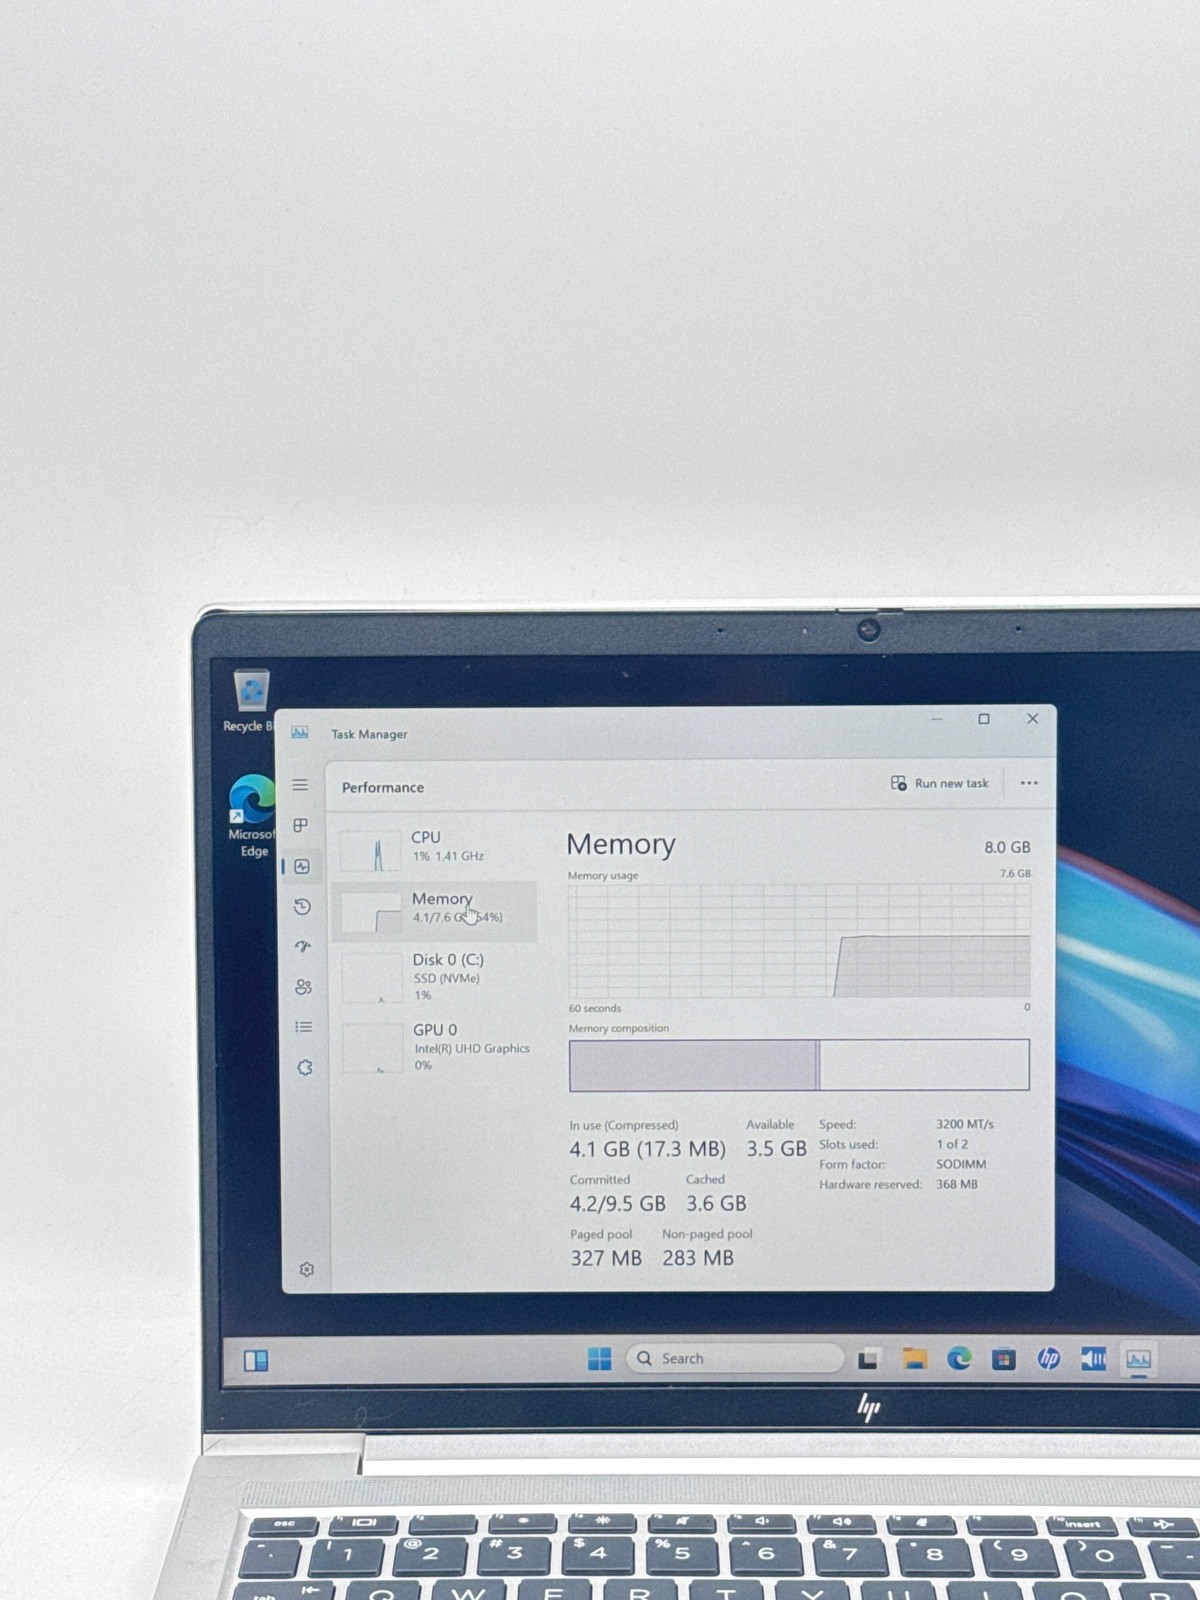Click the Memory usage graph
The image size is (1200, 1600).
799,940
